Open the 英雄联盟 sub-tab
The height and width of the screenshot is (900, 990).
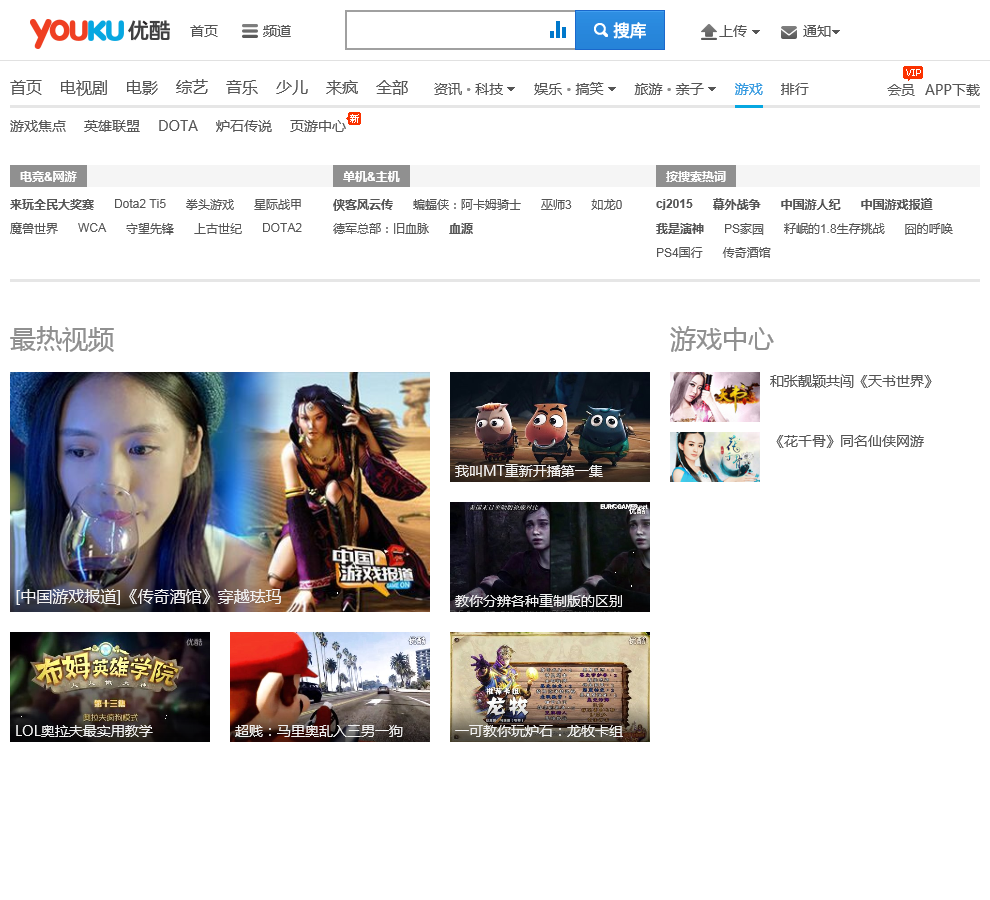(112, 126)
